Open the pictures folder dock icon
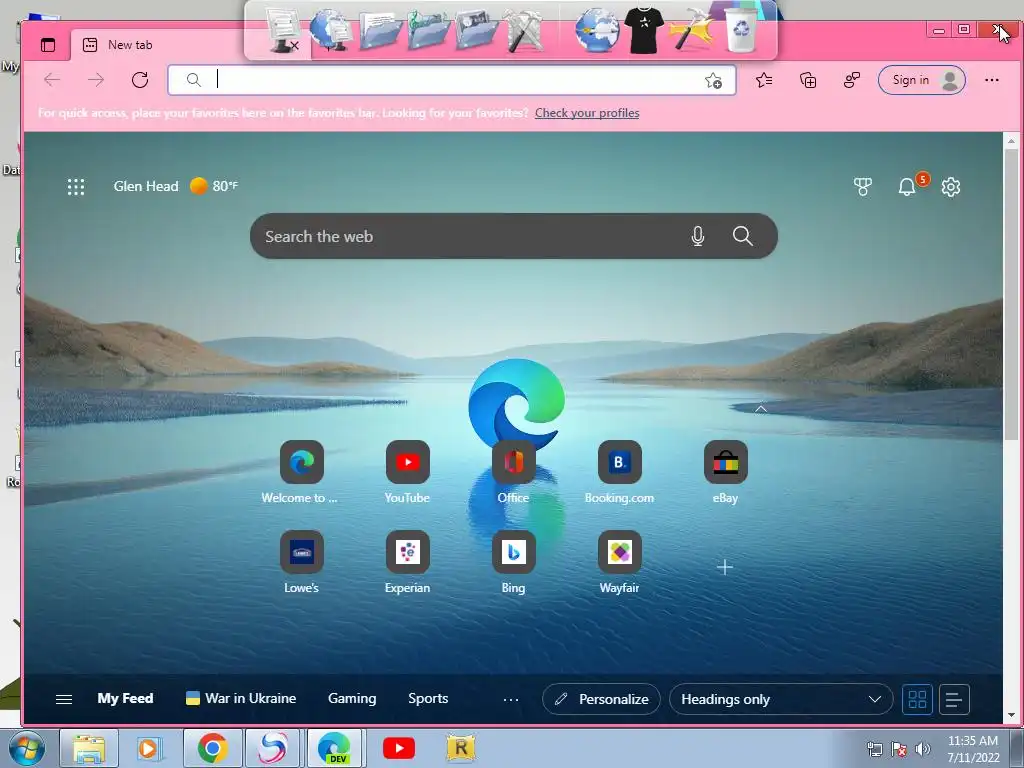Image resolution: width=1024 pixels, height=768 pixels. pos(476,30)
